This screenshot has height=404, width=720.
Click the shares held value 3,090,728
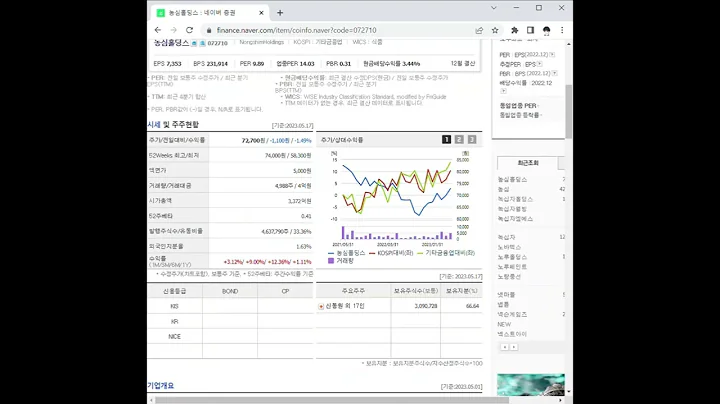(426, 306)
